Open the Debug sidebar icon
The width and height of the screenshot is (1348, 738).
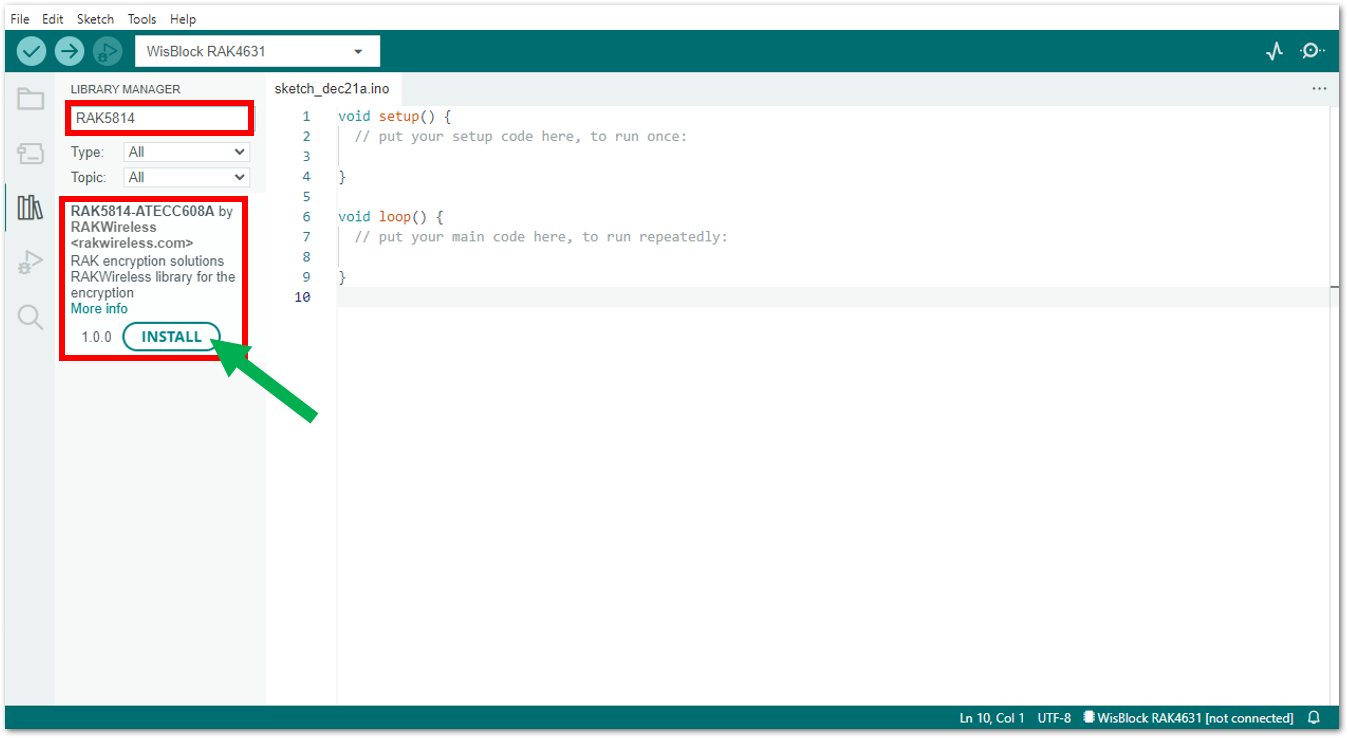click(31, 263)
